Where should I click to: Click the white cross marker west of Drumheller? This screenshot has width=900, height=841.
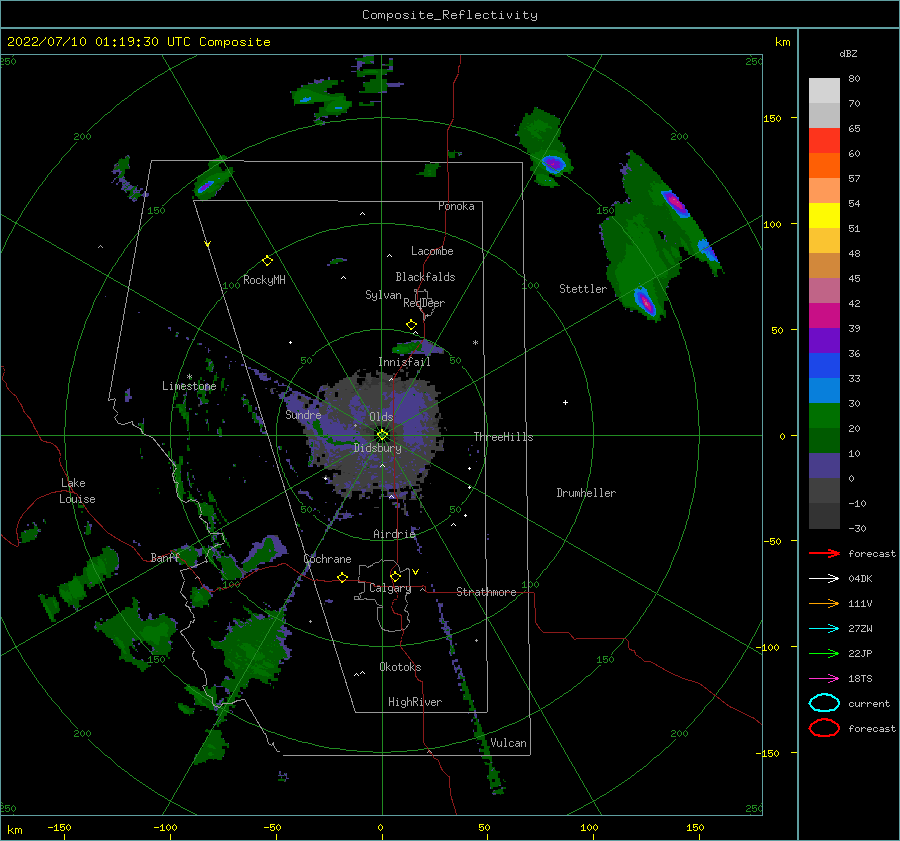click(565, 402)
